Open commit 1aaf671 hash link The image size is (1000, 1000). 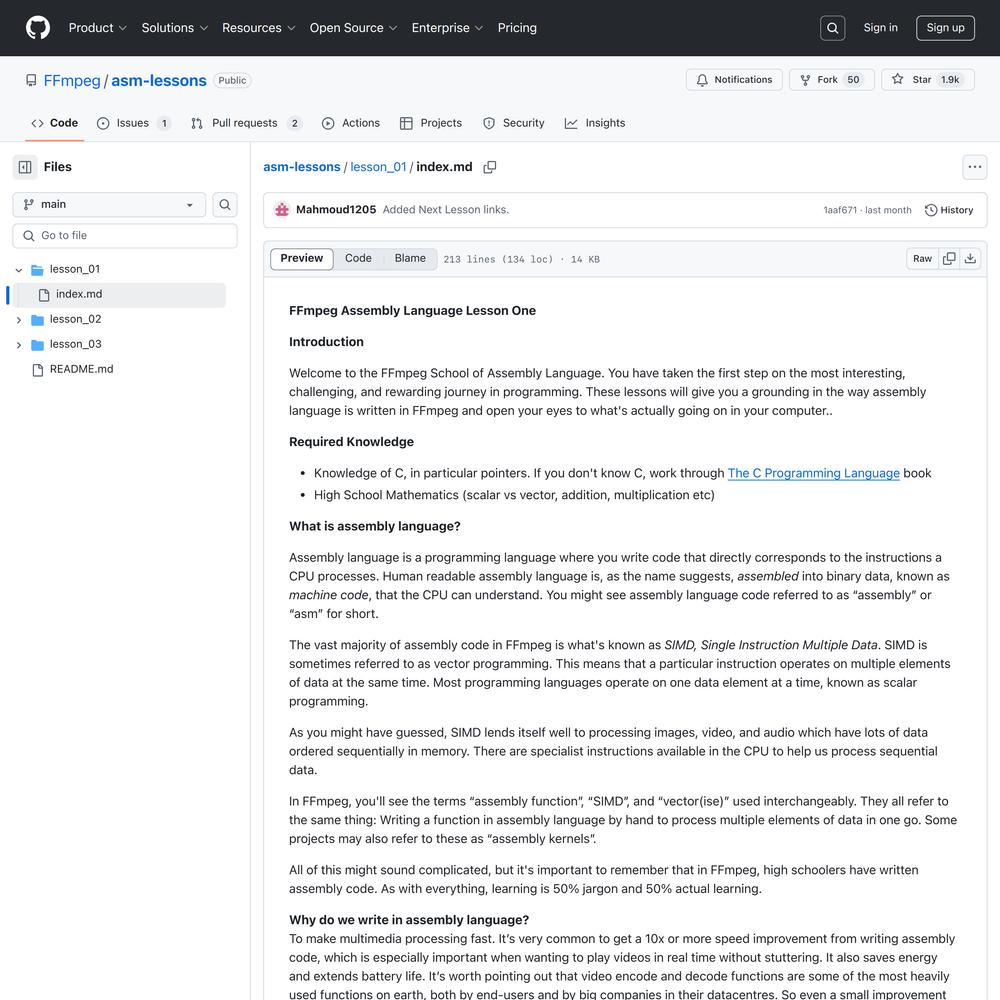840,210
